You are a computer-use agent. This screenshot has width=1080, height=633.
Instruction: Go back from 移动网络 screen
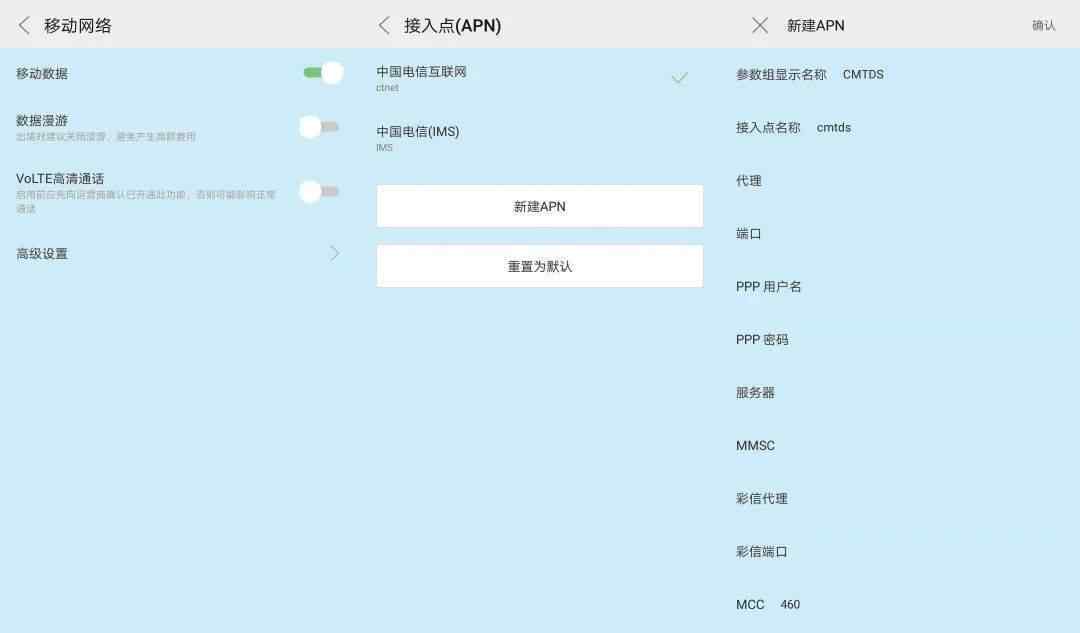tap(25, 26)
